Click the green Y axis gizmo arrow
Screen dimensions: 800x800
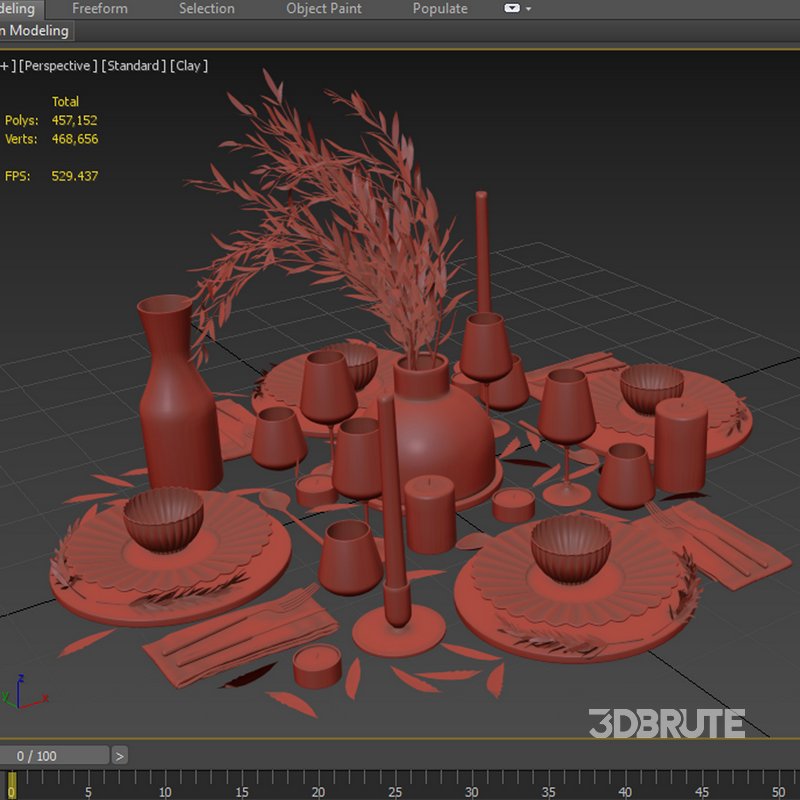point(6,695)
